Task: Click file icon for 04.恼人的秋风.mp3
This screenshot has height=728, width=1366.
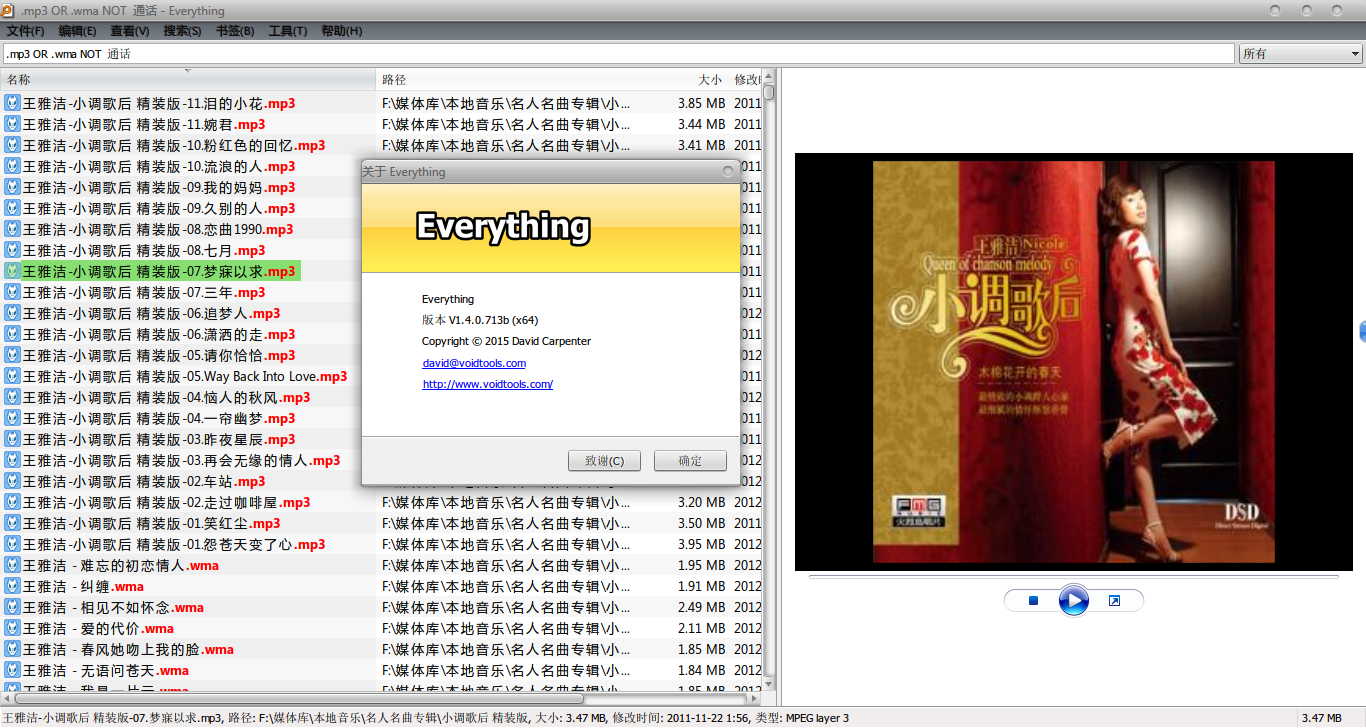Action: point(12,397)
